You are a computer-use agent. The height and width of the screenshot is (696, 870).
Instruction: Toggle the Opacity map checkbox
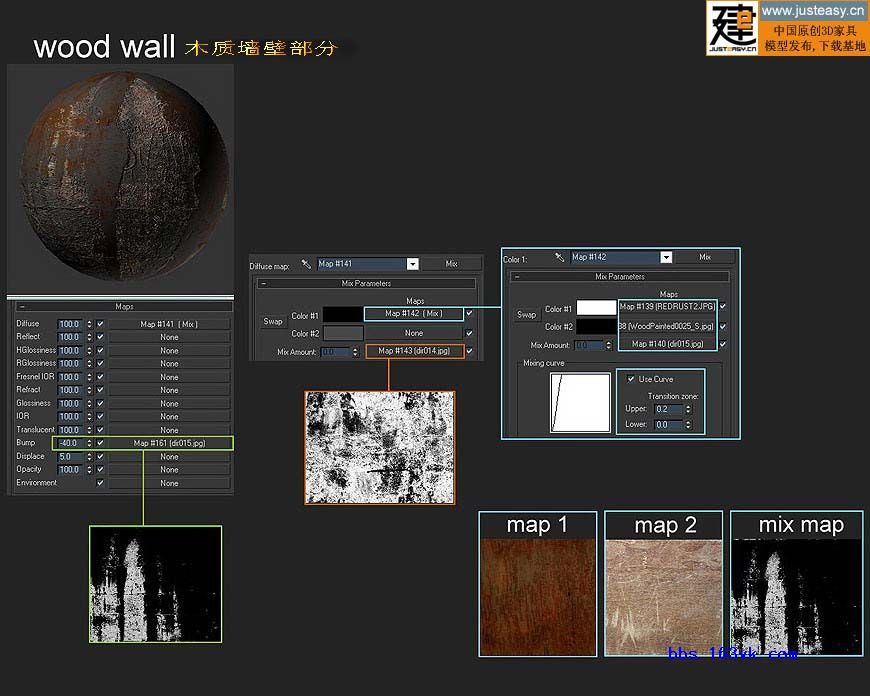[100, 470]
